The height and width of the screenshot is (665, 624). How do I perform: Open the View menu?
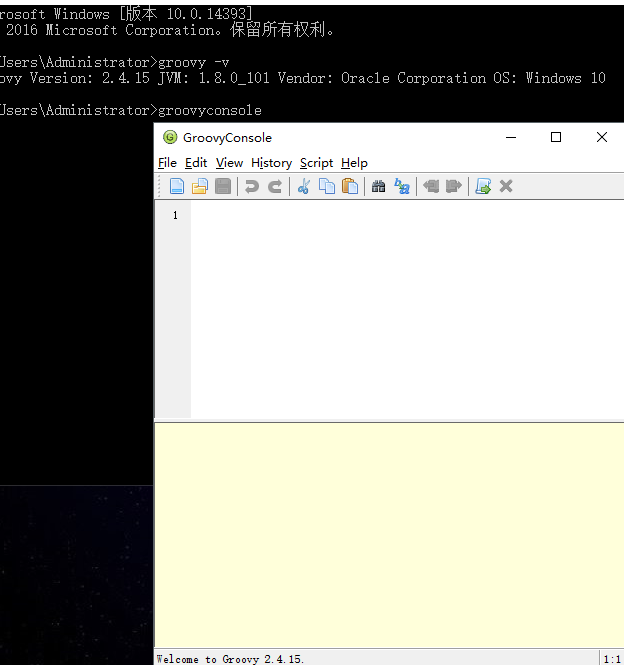229,163
